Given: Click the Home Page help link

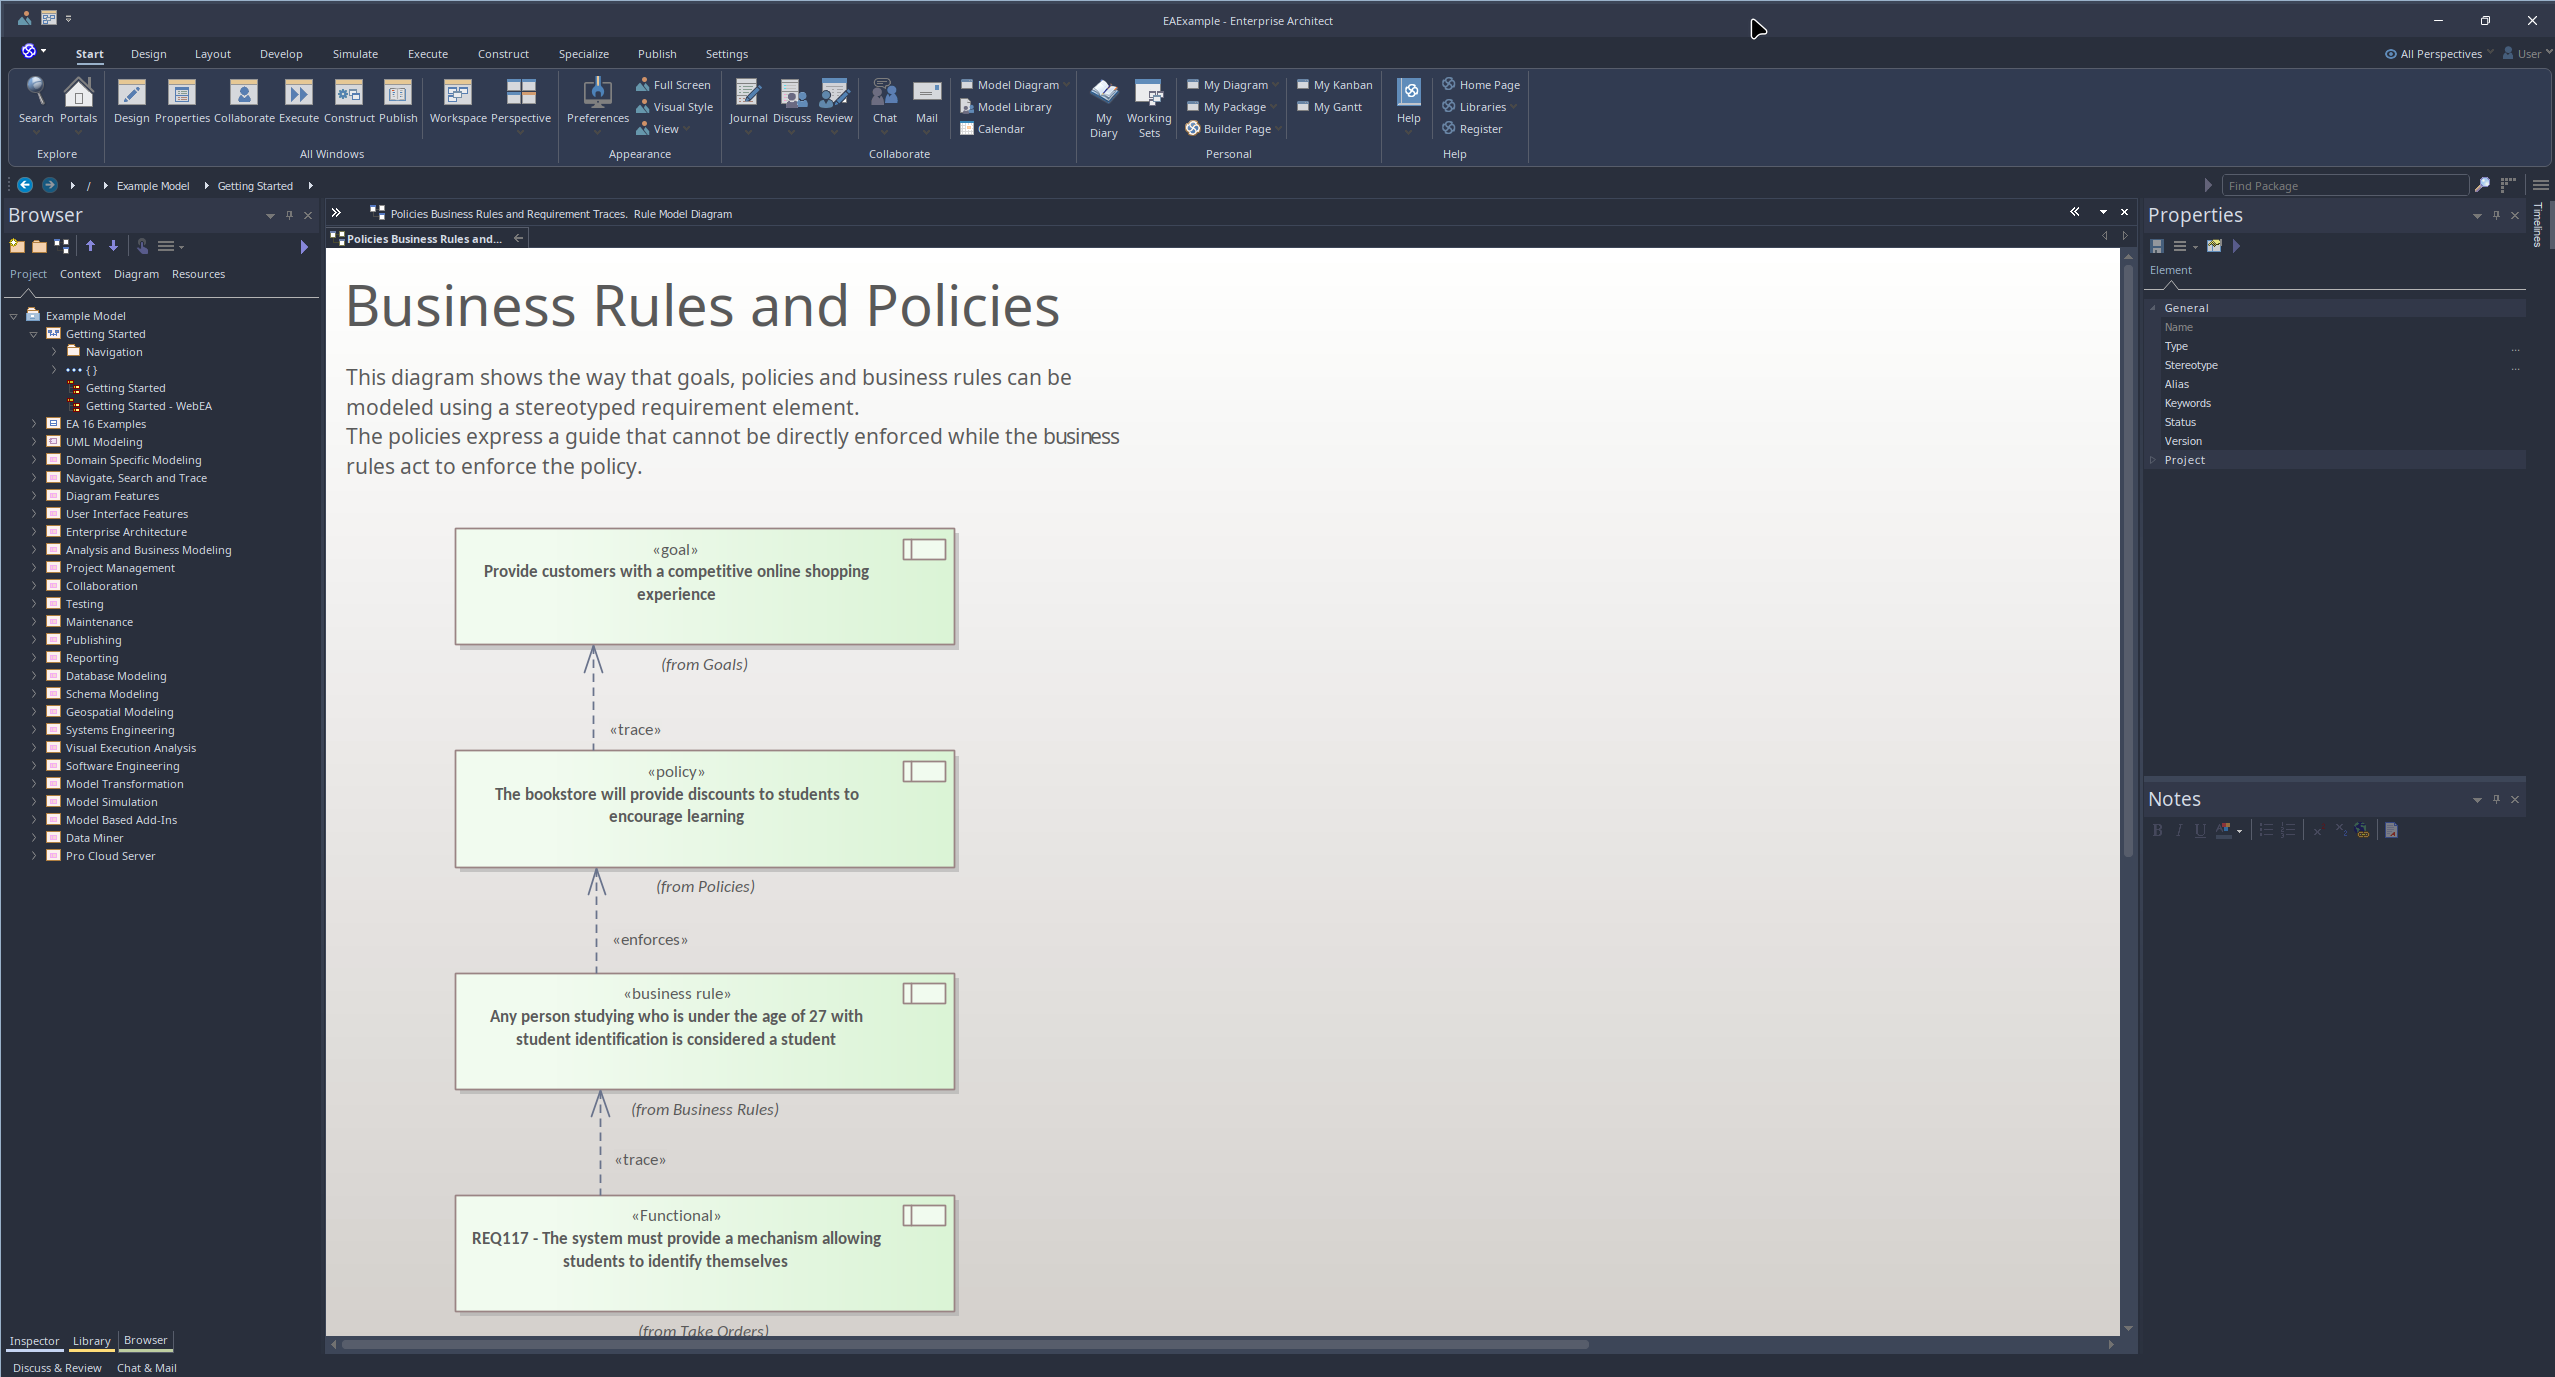Looking at the screenshot, I should click(x=1488, y=85).
